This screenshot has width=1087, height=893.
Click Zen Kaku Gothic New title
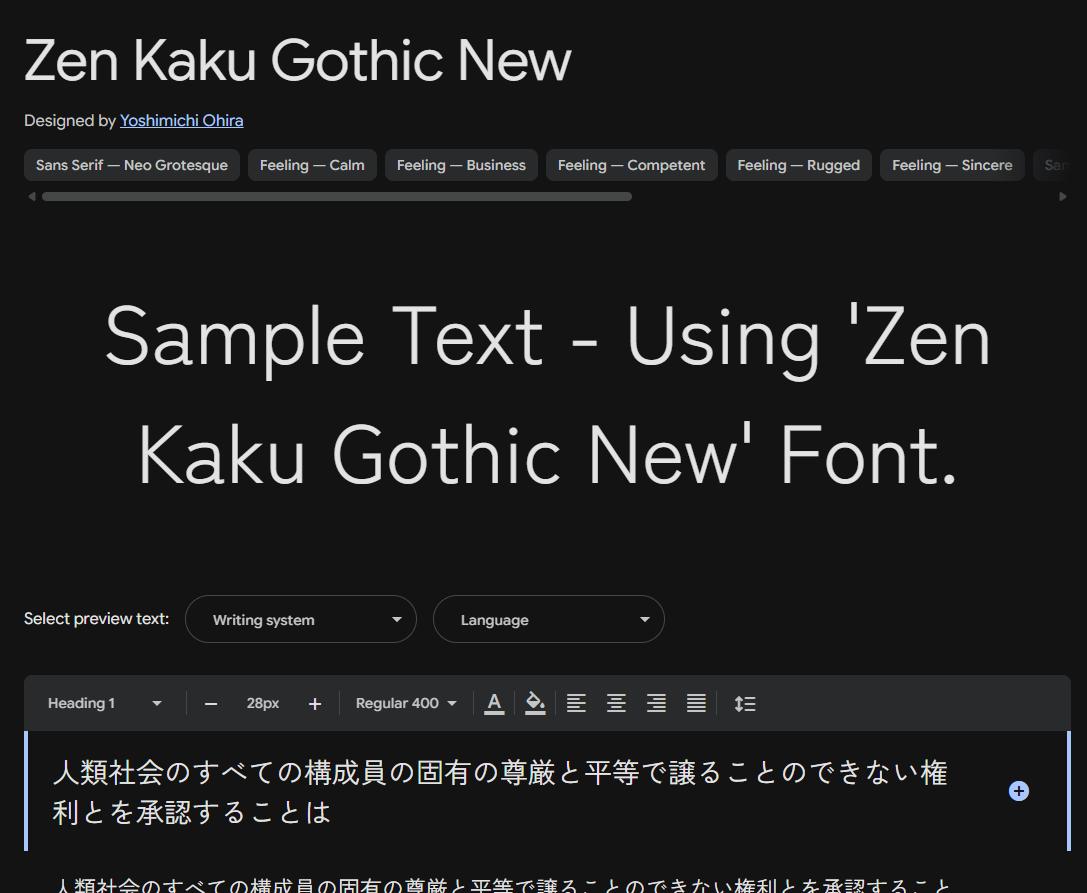point(298,60)
